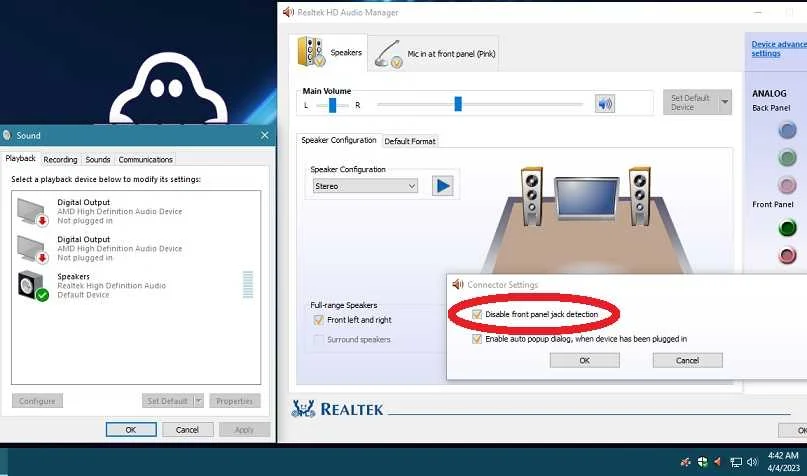This screenshot has height=476, width=807.
Task: Switch to the Speakers tab
Action: pyautogui.click(x=329, y=52)
